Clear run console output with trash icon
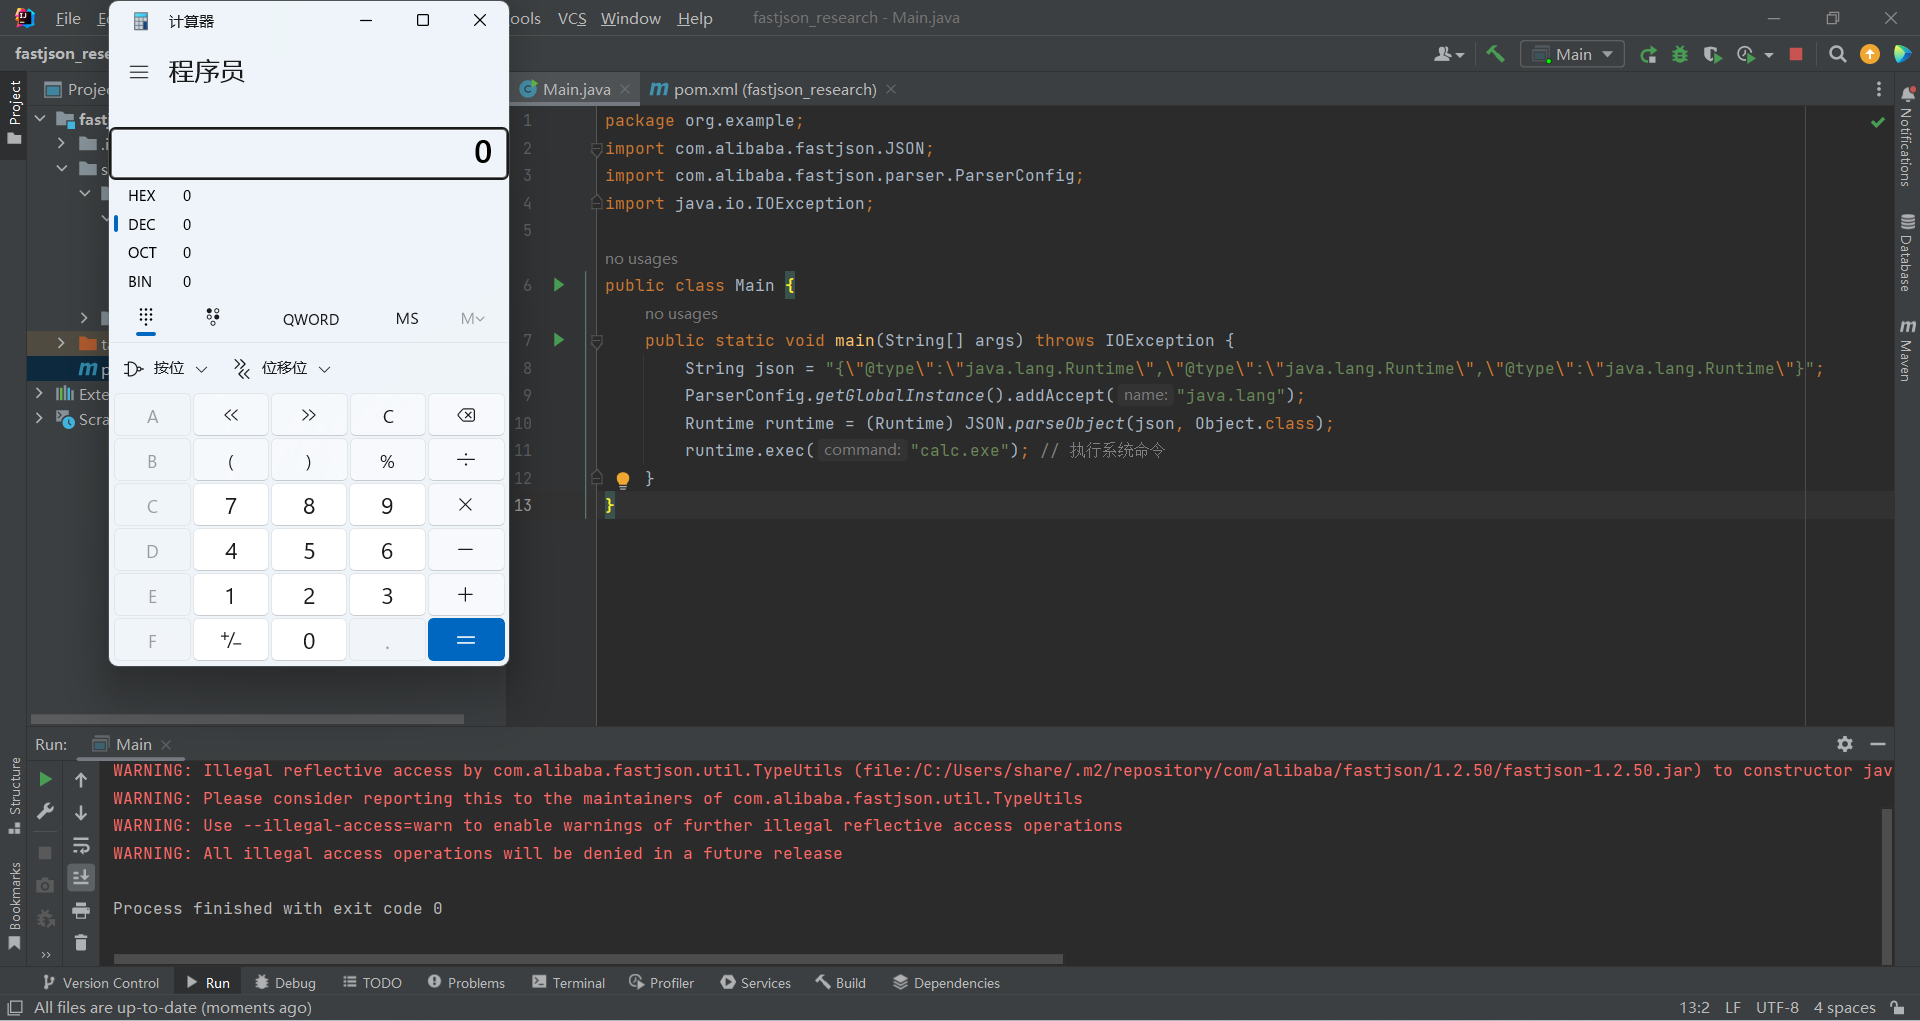The height and width of the screenshot is (1021, 1920). click(81, 942)
